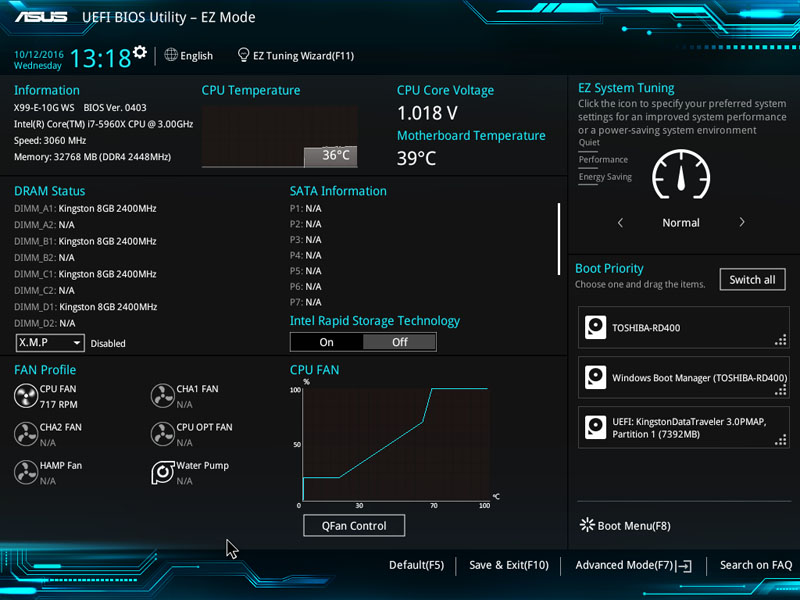This screenshot has width=800, height=600.
Task: Go to previous EZ System Tuning mode
Action: pos(620,222)
